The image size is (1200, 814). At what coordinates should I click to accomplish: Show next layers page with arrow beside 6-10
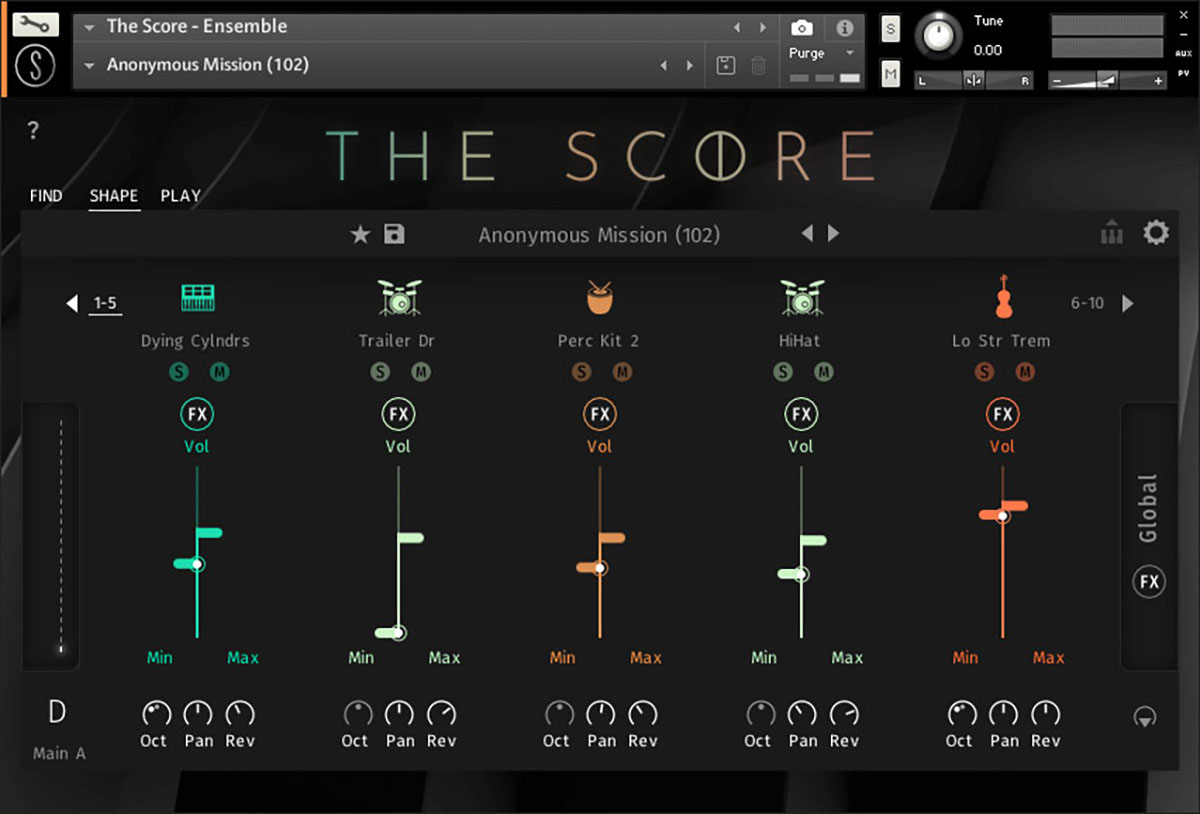coord(1128,303)
